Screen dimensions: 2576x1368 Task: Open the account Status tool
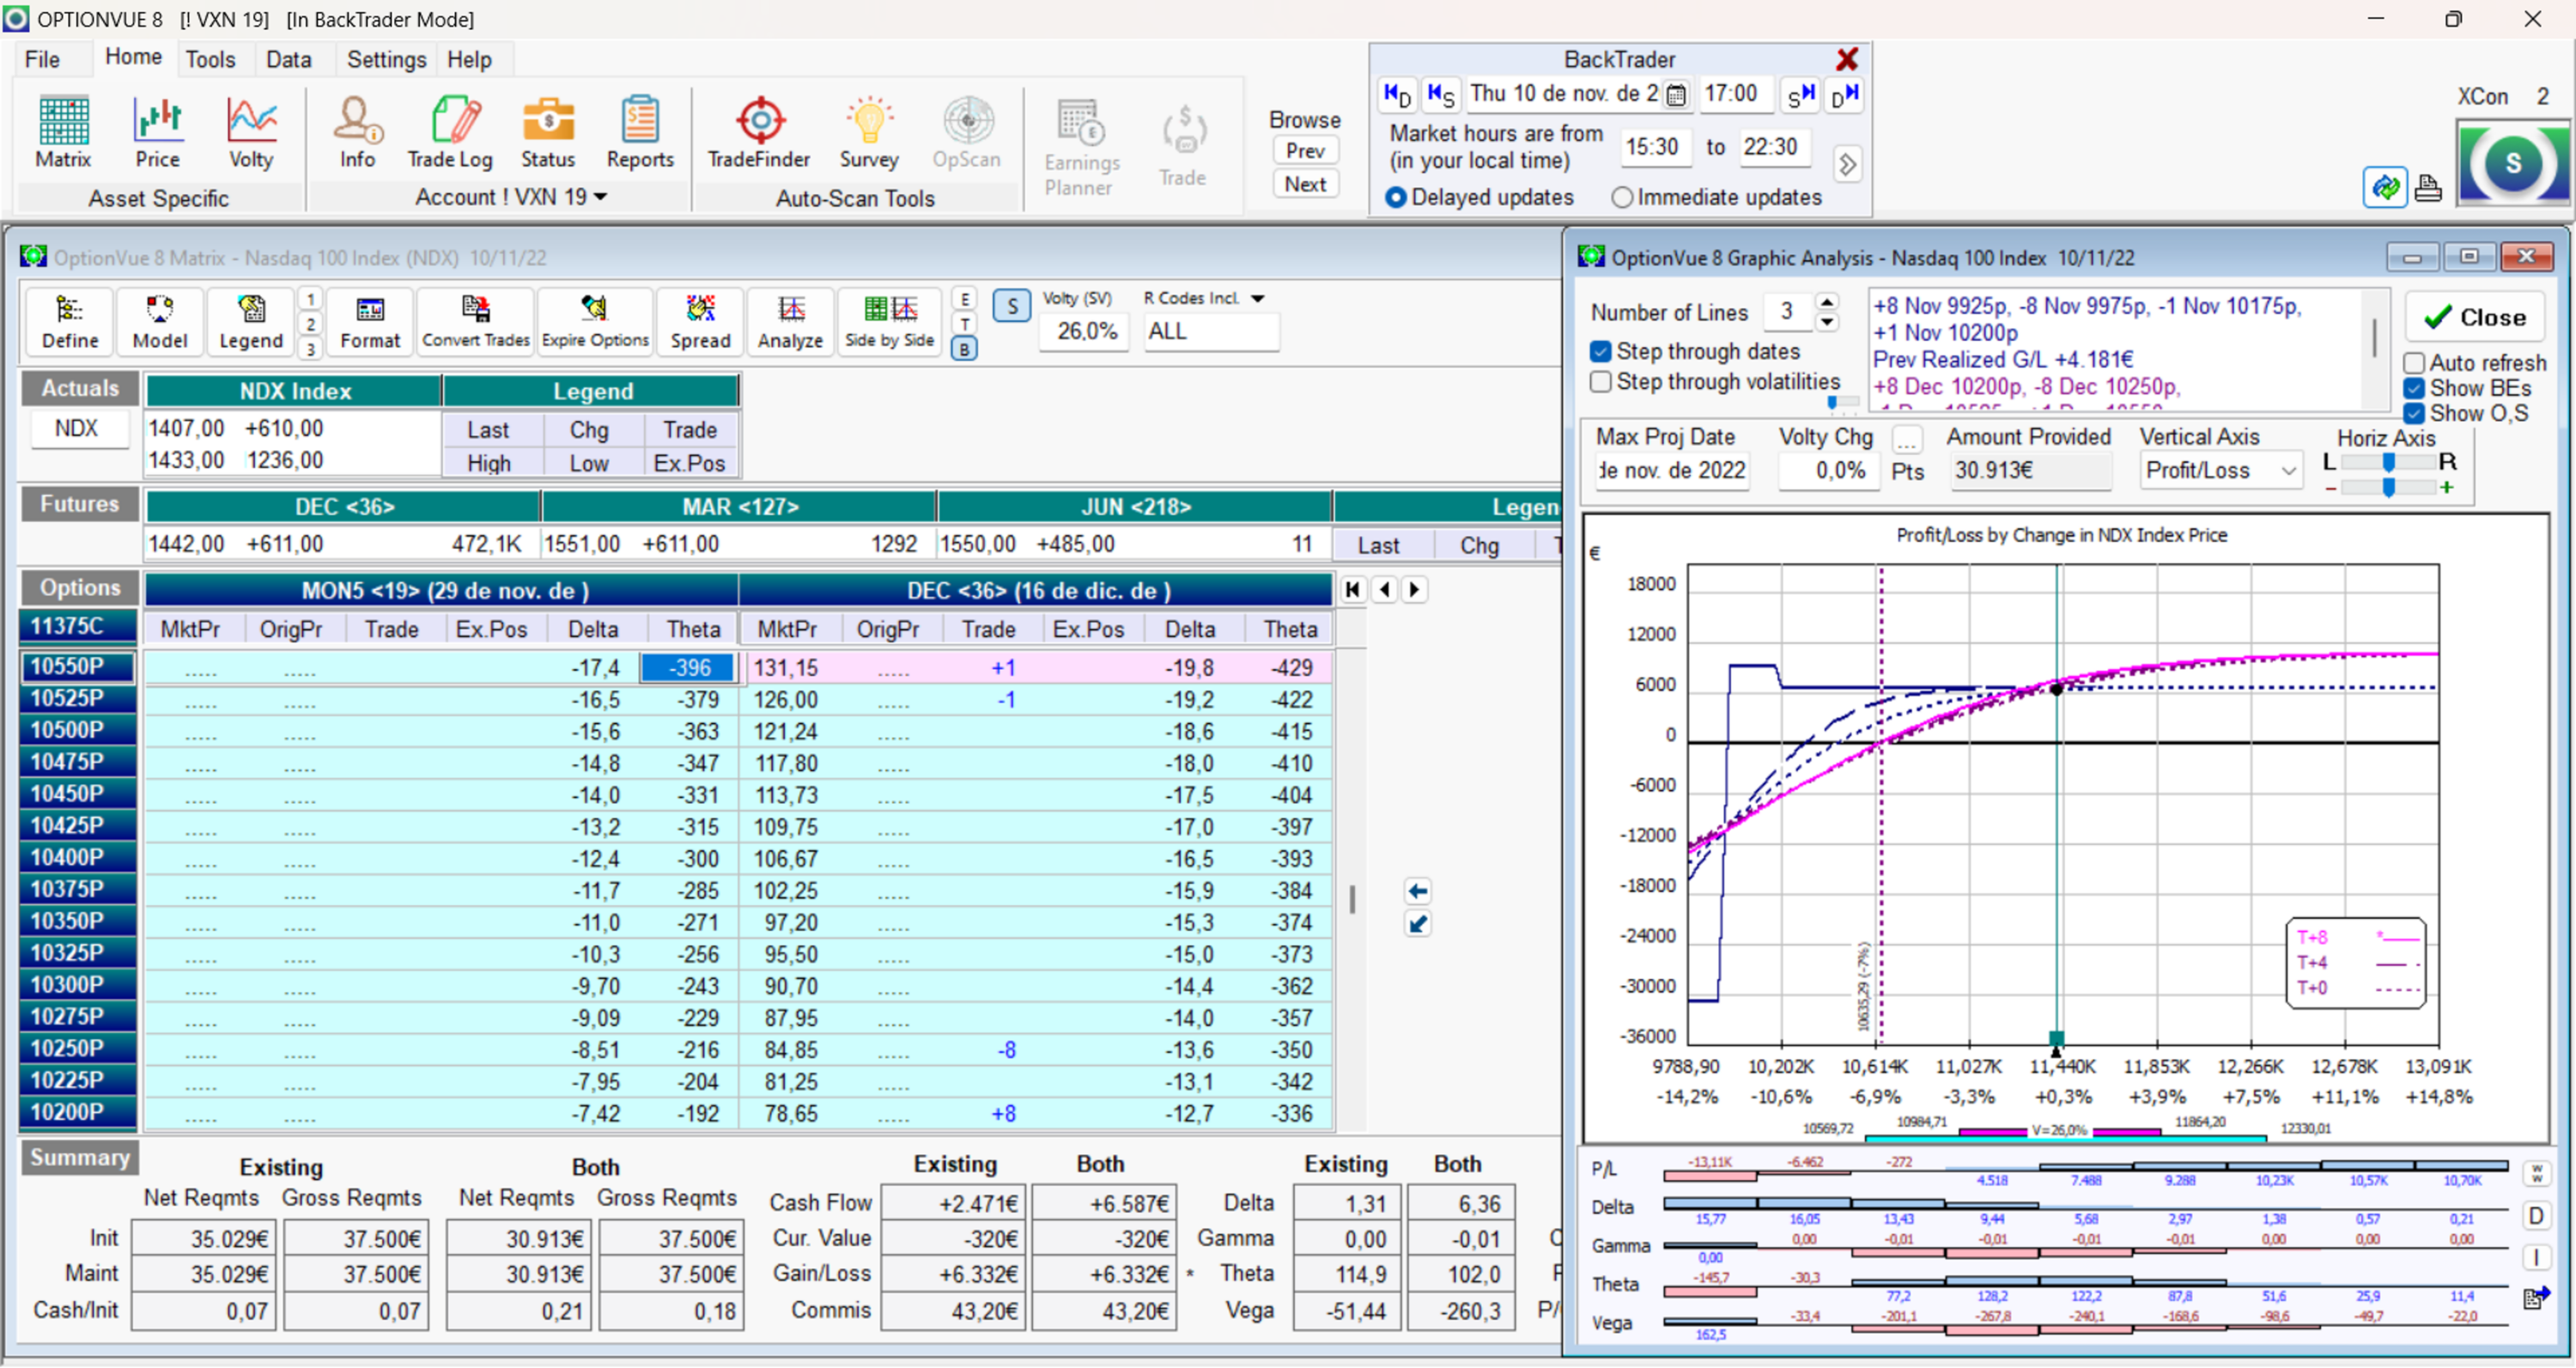click(x=548, y=132)
